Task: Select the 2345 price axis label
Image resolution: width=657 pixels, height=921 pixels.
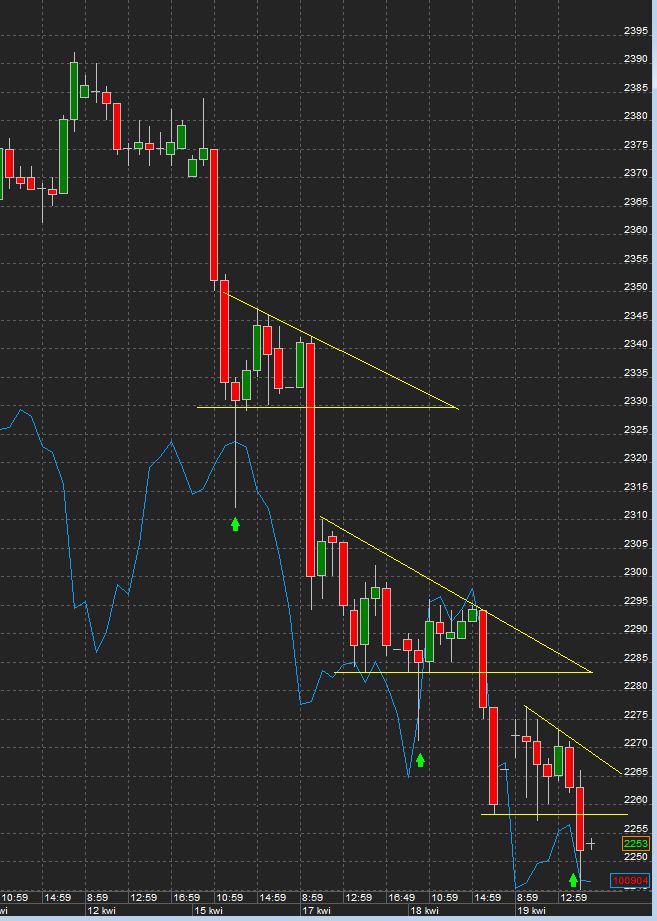Action: click(x=636, y=316)
